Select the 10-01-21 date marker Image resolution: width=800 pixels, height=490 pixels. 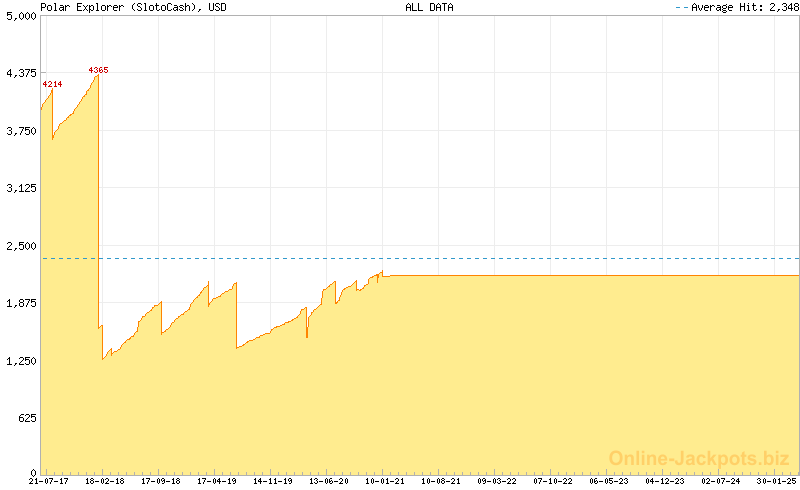[x=384, y=481]
